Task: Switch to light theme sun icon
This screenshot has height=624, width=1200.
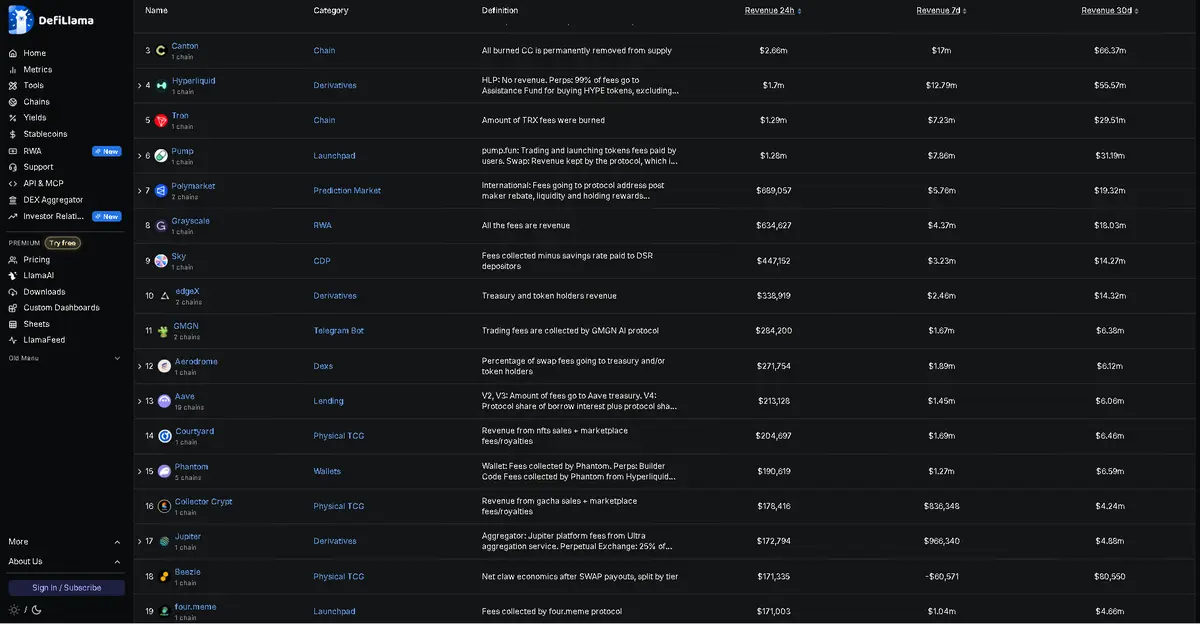Action: point(14,610)
